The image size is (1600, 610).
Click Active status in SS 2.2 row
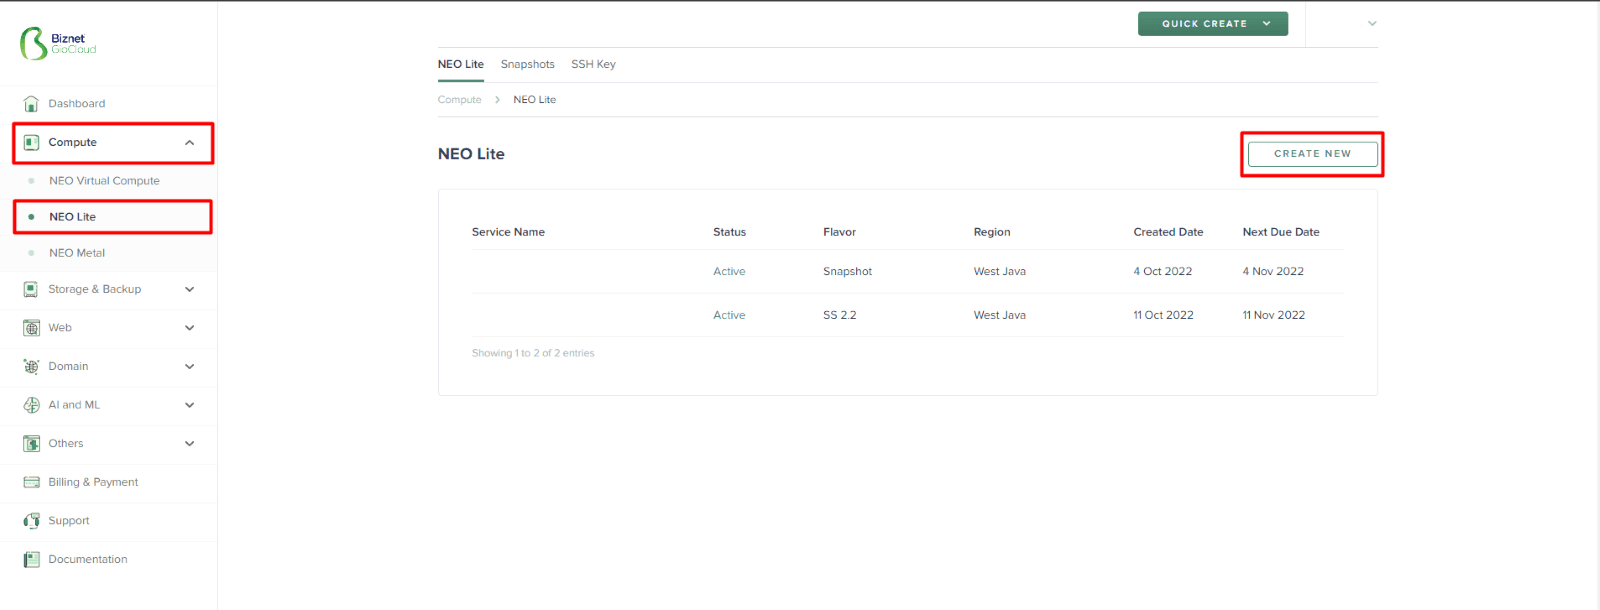pos(729,315)
